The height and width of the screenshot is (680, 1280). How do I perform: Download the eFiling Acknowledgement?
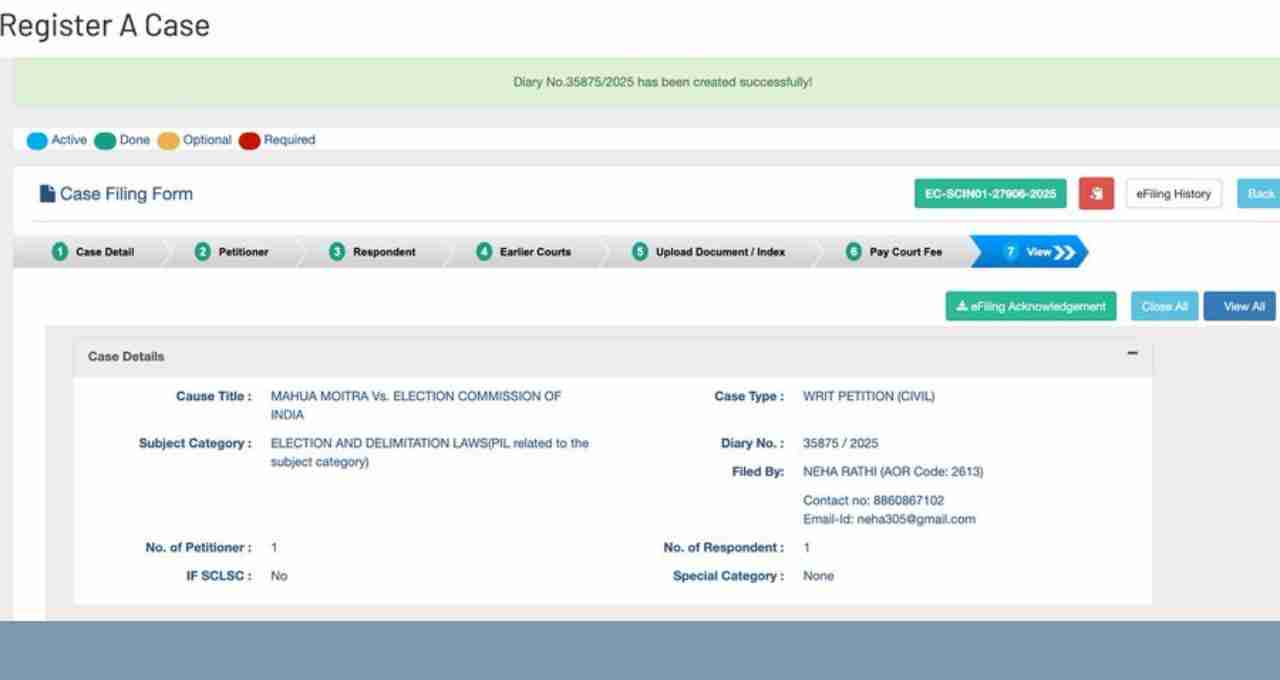(1031, 307)
